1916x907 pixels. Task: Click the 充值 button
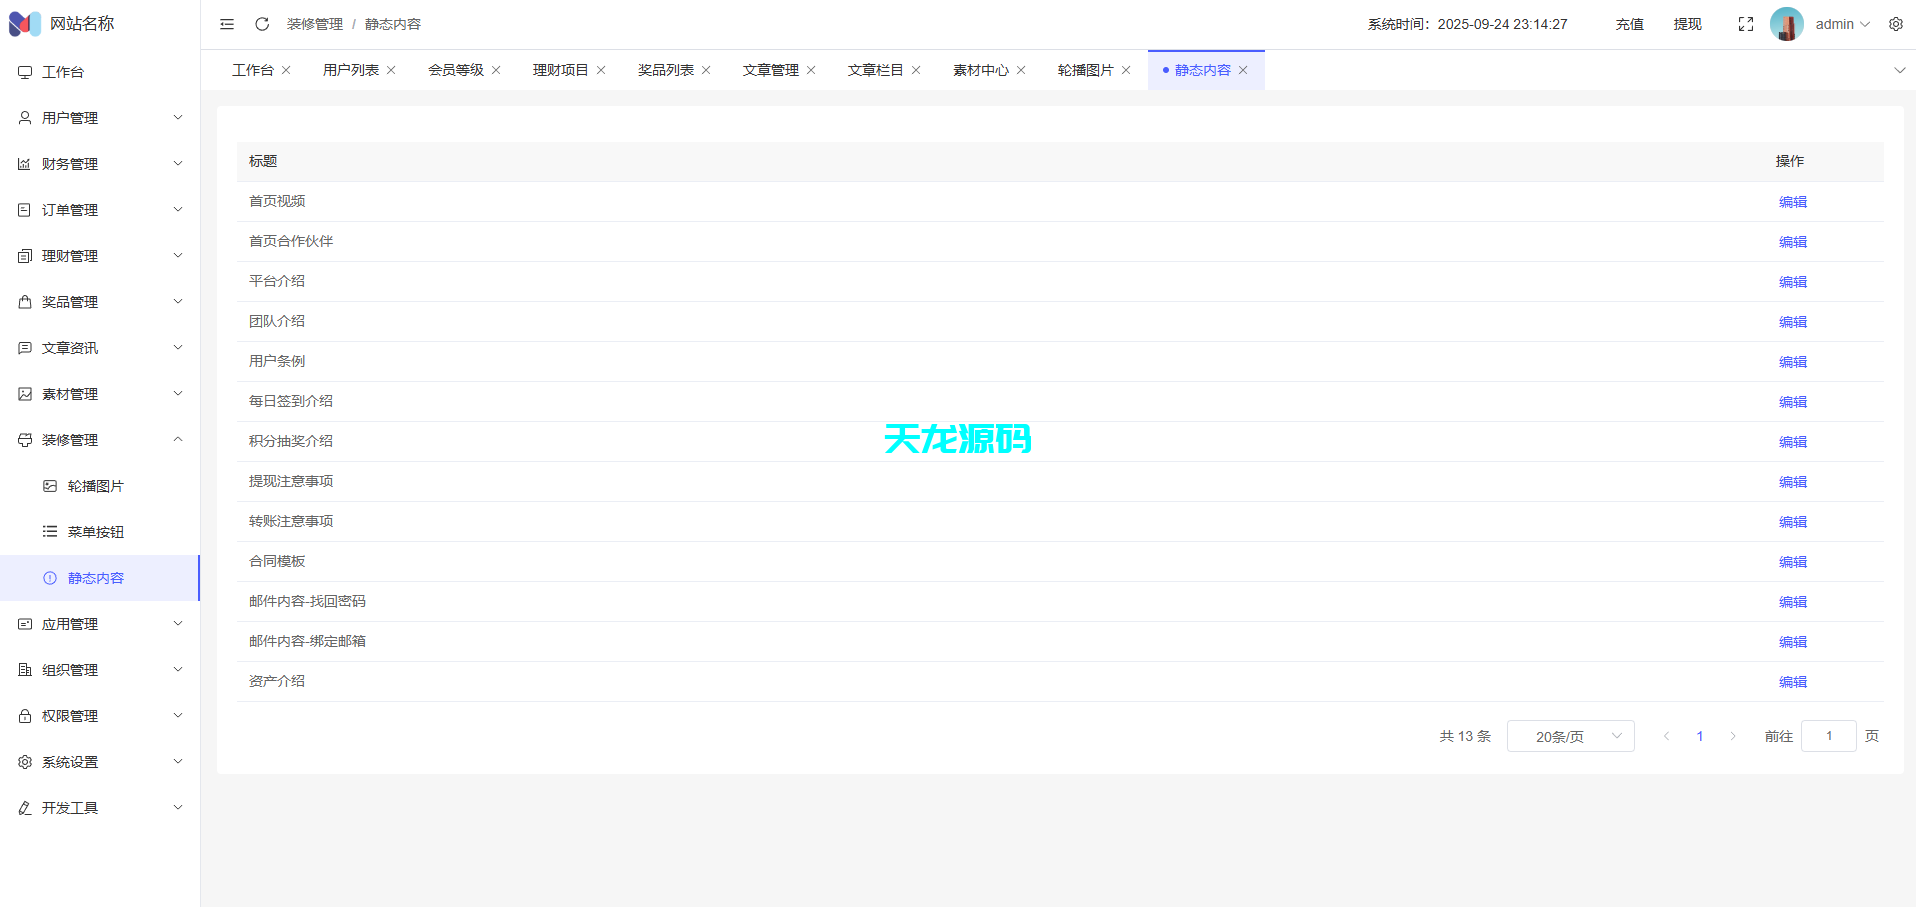1628,23
